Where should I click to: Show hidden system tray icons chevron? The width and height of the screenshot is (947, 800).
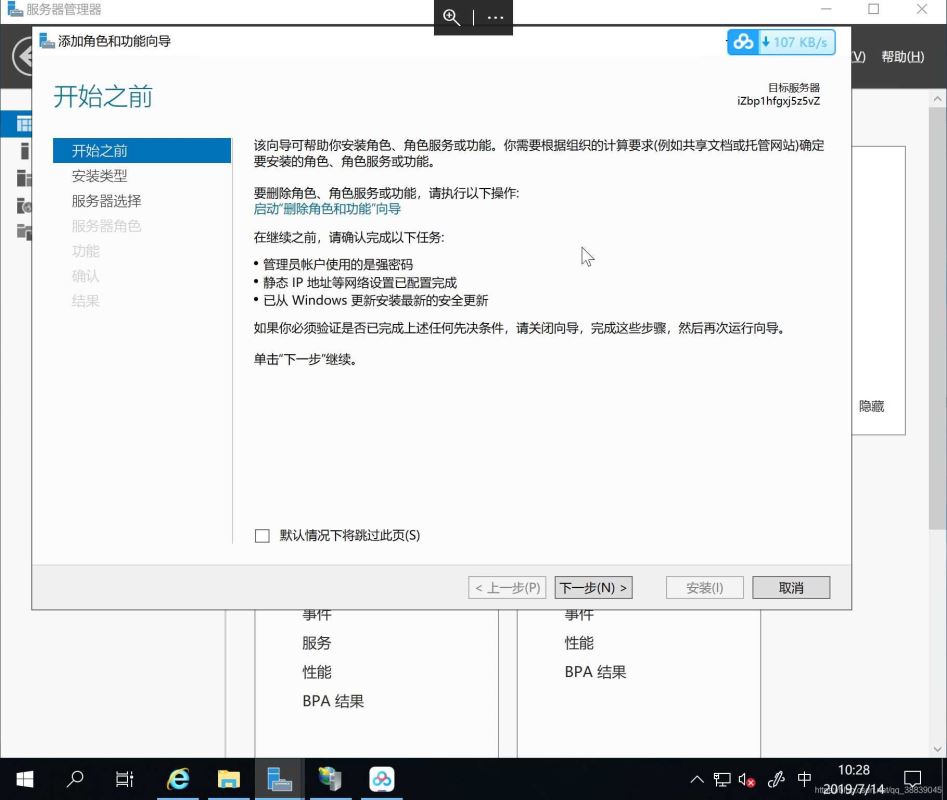click(x=697, y=779)
